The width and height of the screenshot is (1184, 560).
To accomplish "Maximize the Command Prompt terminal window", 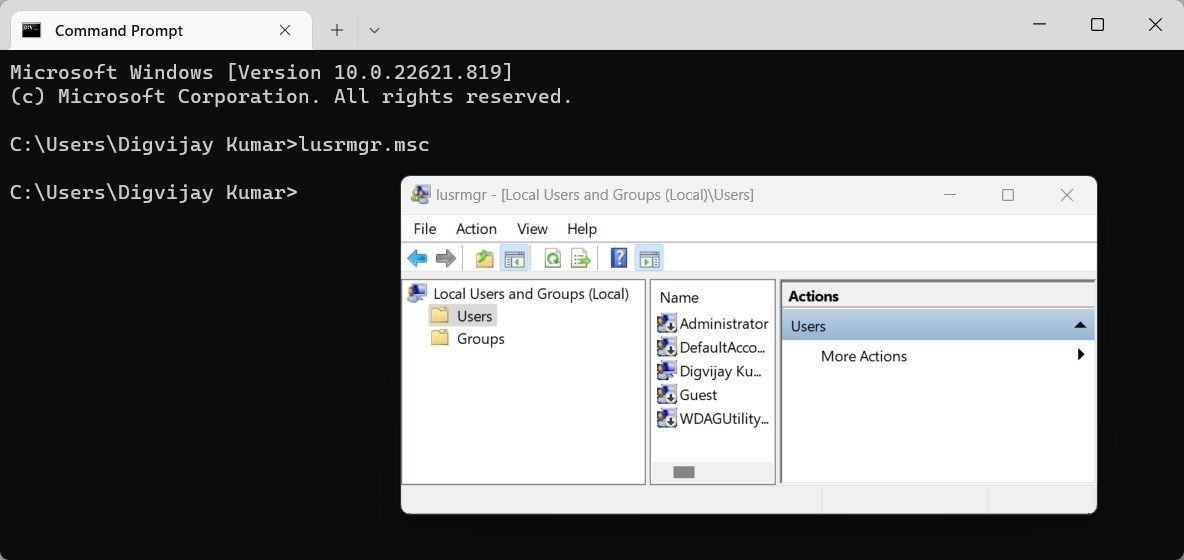I will 1097,24.
